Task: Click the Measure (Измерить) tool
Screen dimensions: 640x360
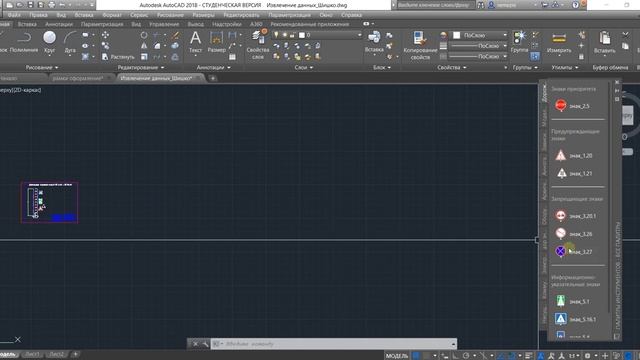Action: (x=559, y=42)
